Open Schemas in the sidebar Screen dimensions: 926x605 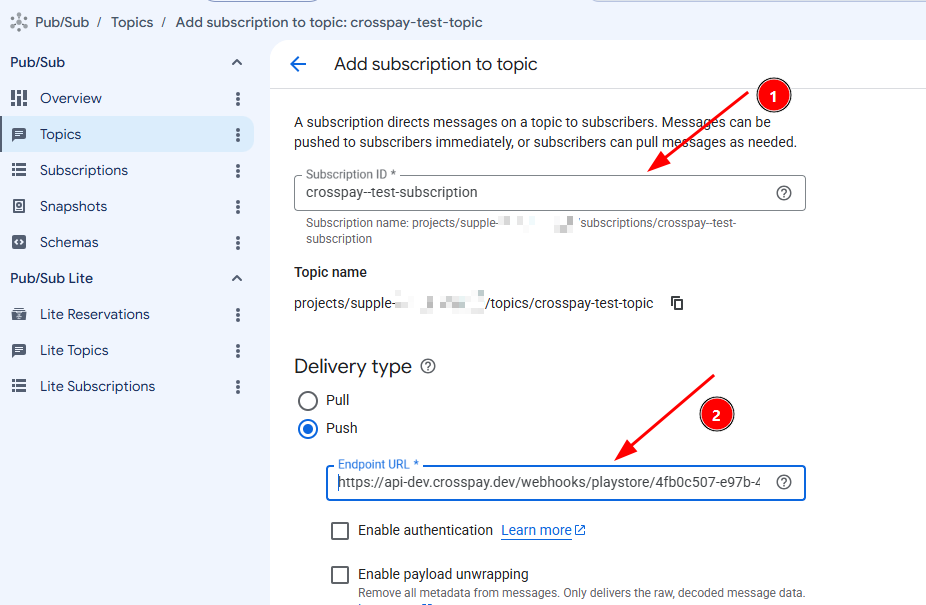(x=69, y=242)
